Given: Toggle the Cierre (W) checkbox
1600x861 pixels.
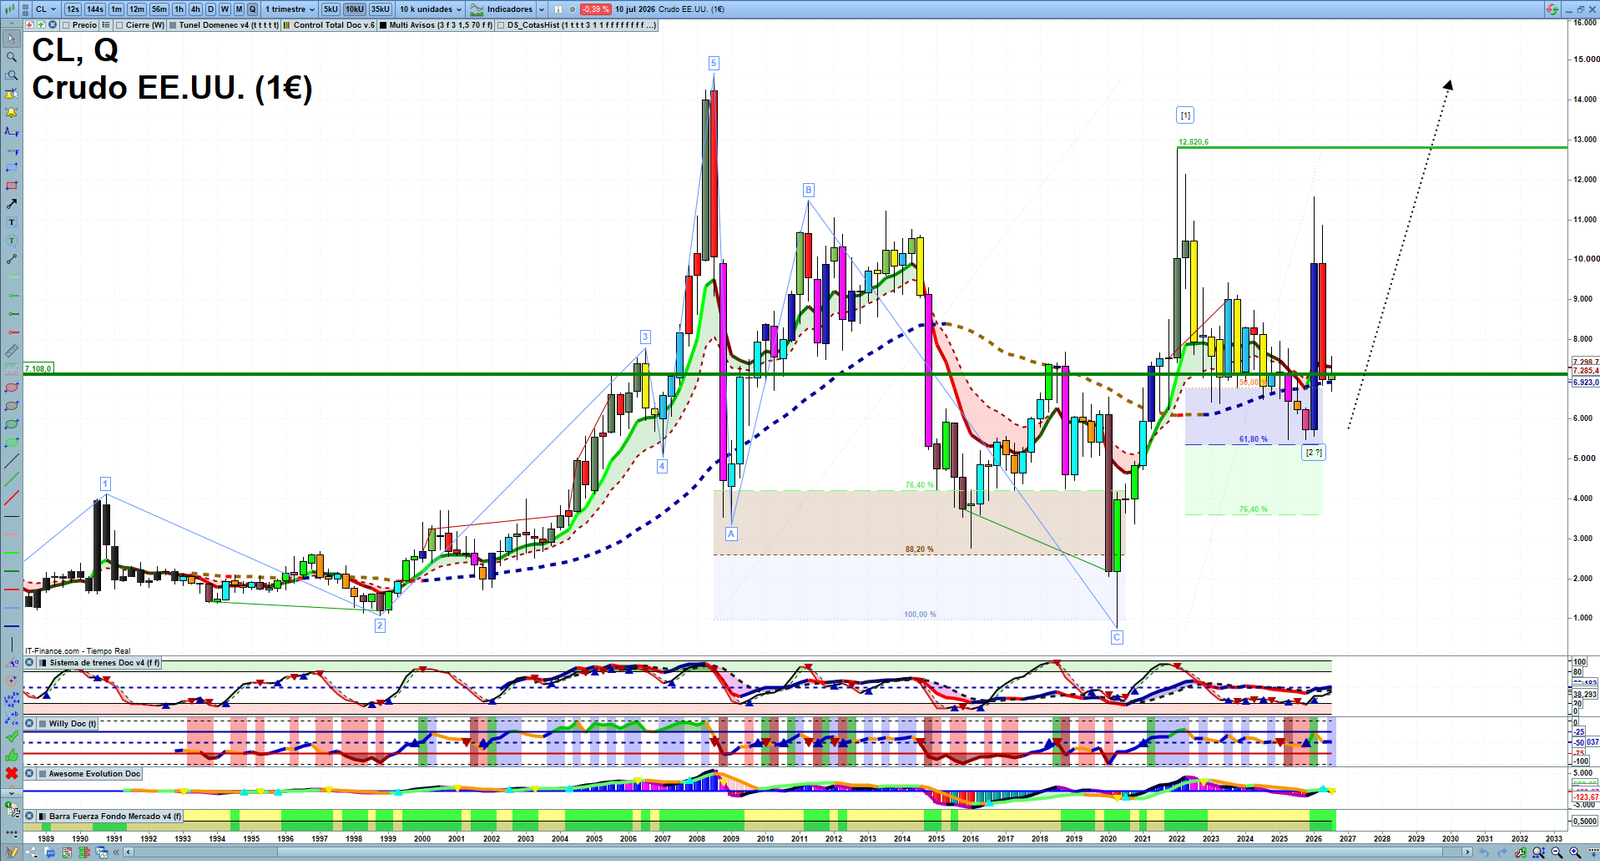Looking at the screenshot, I should tap(119, 25).
